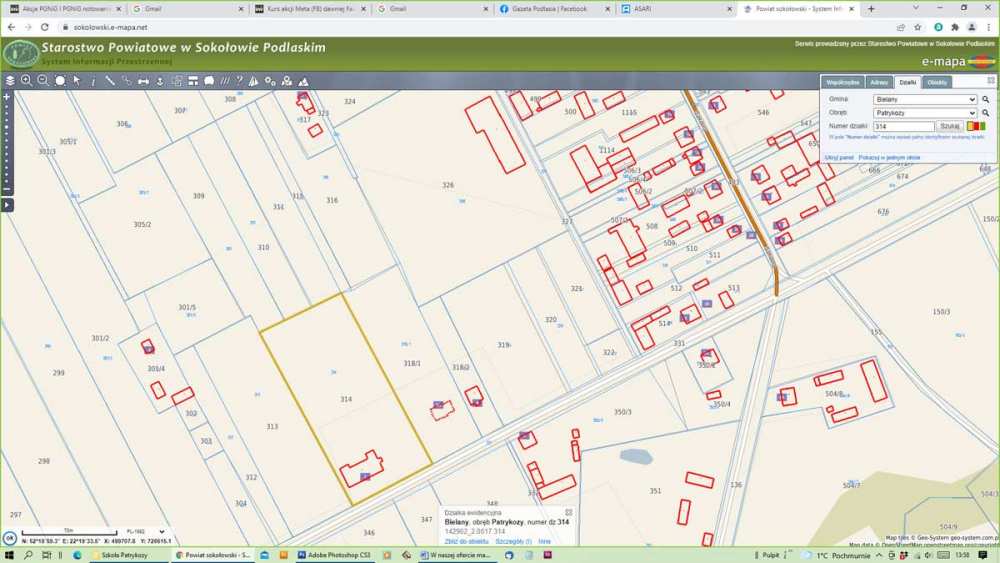Click the Szukaj search button

click(x=950, y=126)
